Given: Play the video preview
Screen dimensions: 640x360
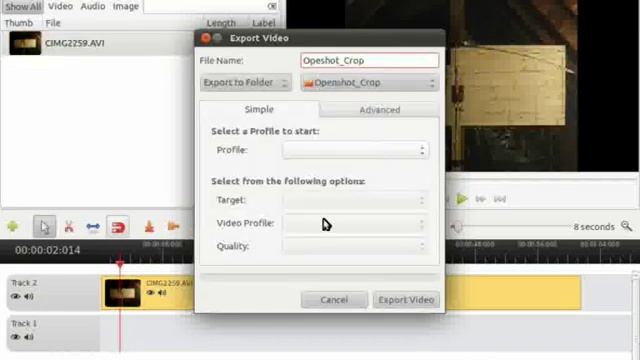Looking at the screenshot, I should 462,199.
